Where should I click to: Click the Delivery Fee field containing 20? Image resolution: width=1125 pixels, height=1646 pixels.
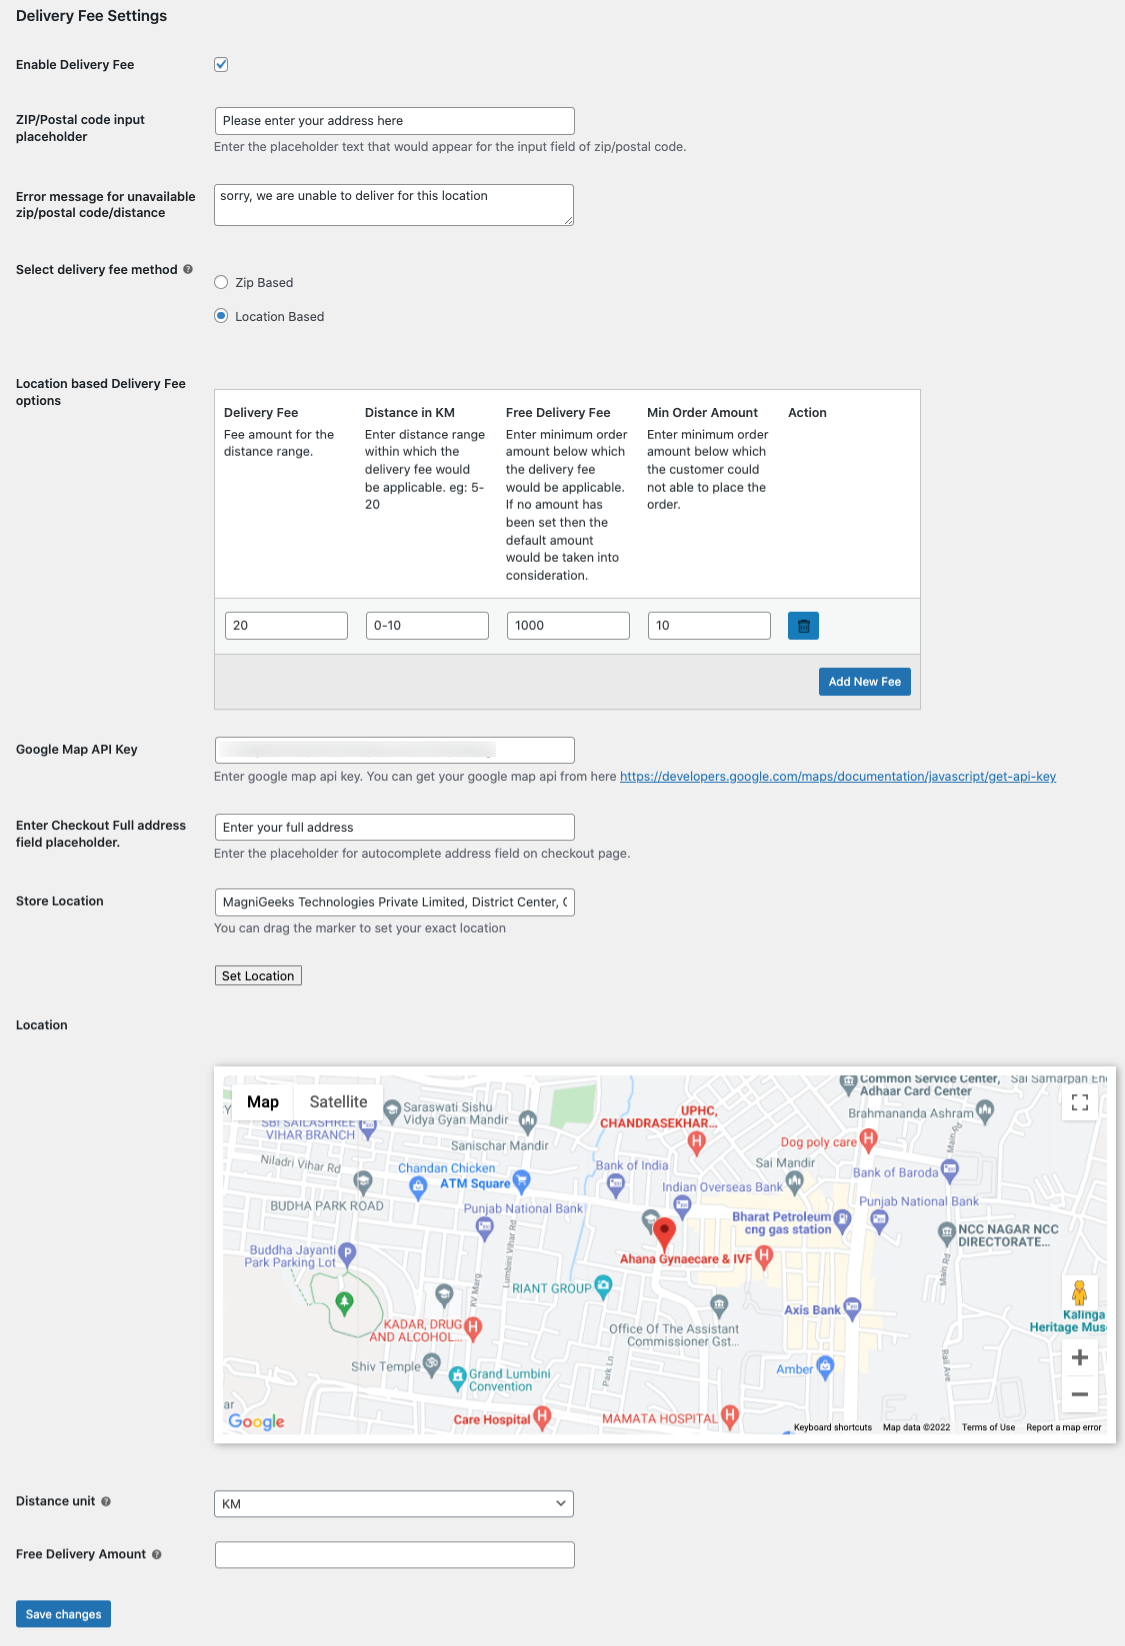point(286,626)
